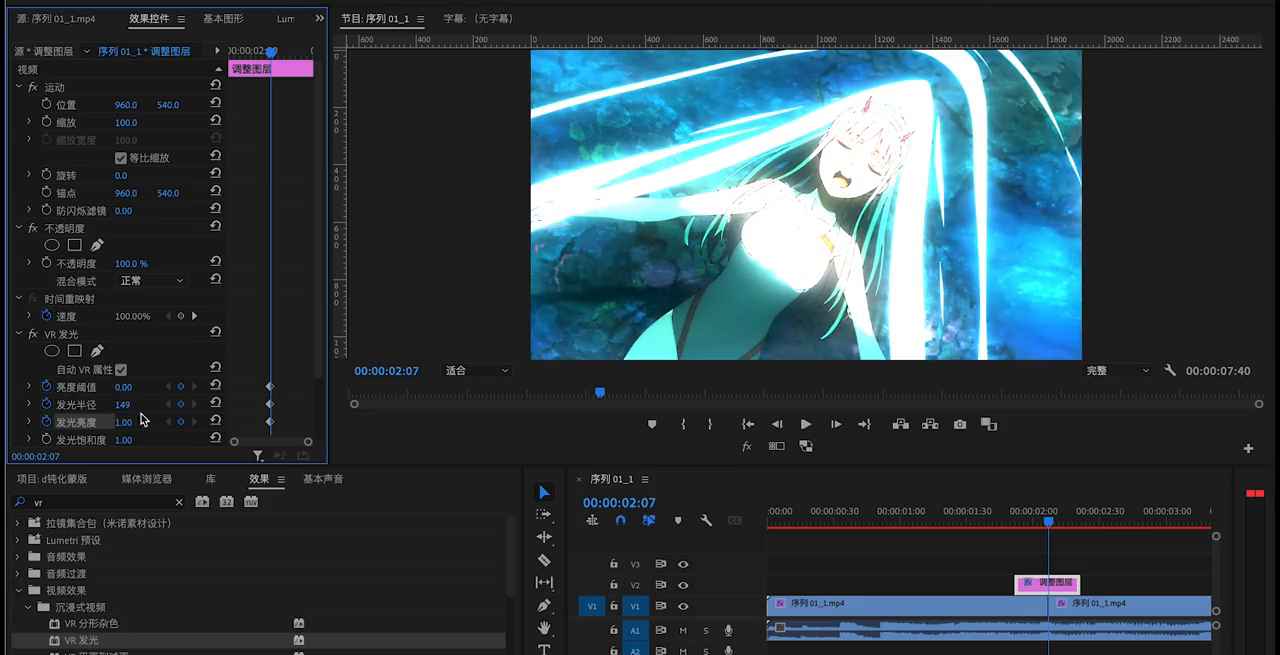The height and width of the screenshot is (655, 1280).
Task: Select the Hand tool
Action: (x=544, y=628)
